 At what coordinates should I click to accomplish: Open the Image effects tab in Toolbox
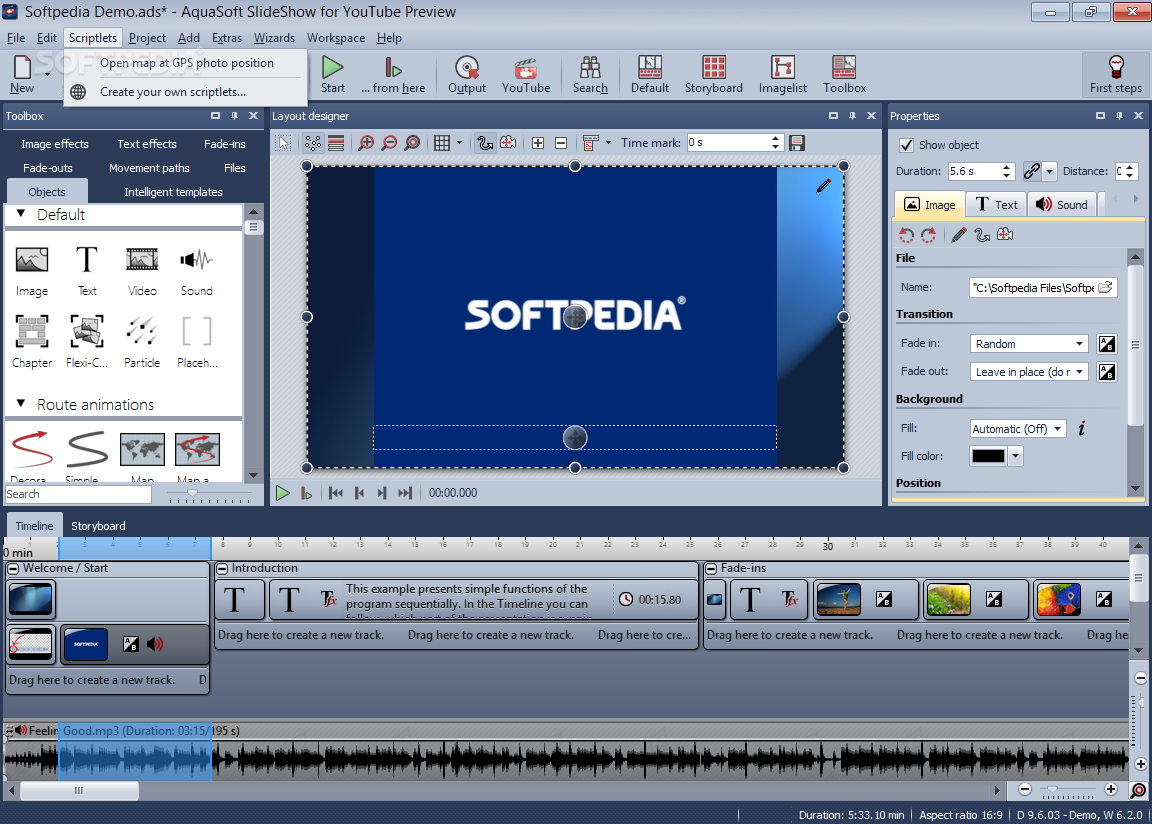(54, 144)
